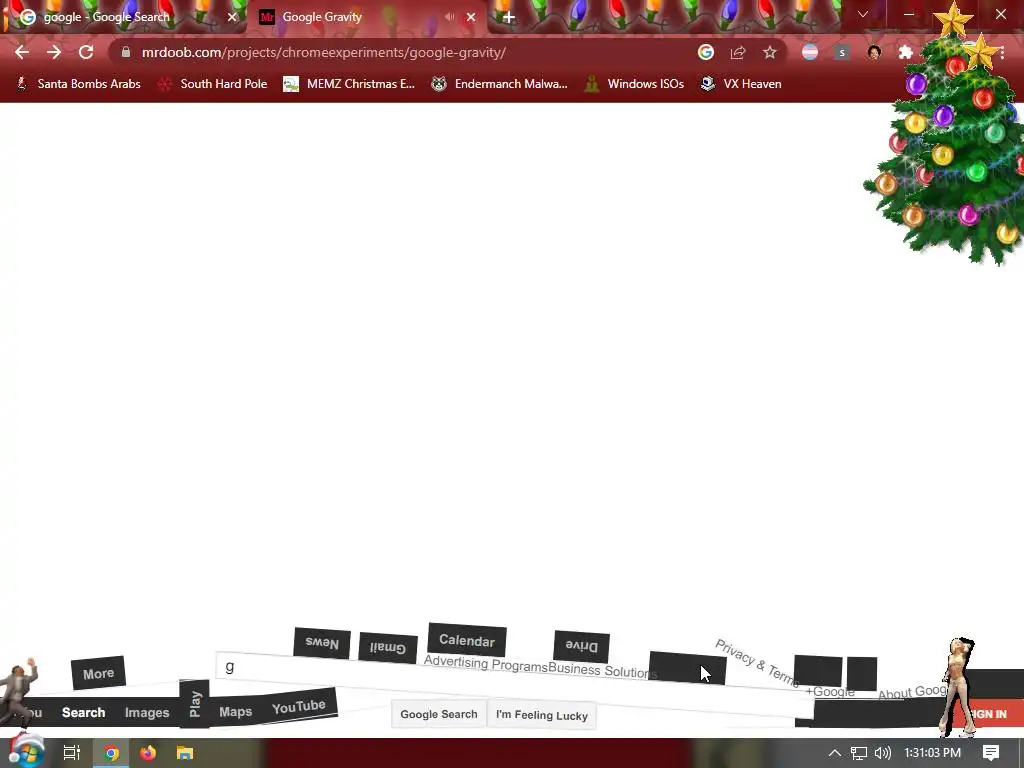Image resolution: width=1024 pixels, height=768 pixels.
Task: Click the Chrome taskbar icon
Action: [112, 753]
